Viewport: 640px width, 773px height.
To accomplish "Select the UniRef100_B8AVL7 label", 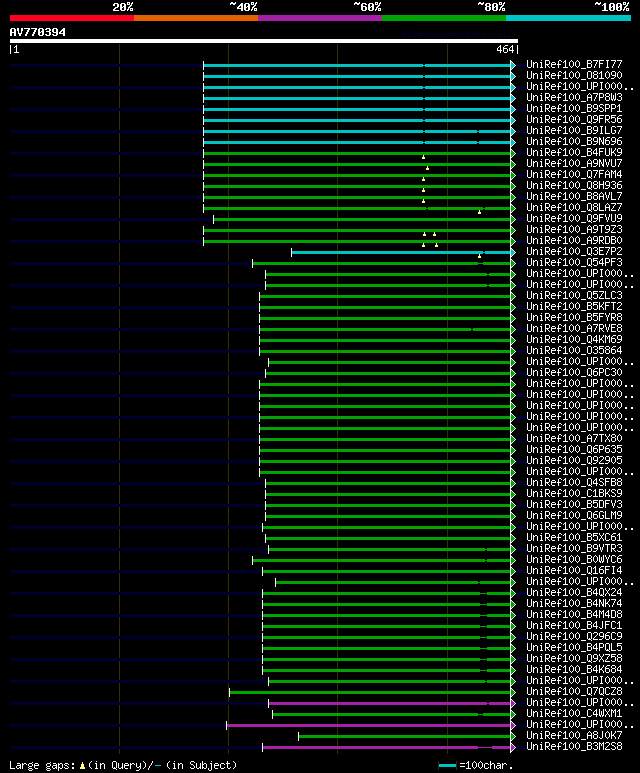I will pos(574,196).
